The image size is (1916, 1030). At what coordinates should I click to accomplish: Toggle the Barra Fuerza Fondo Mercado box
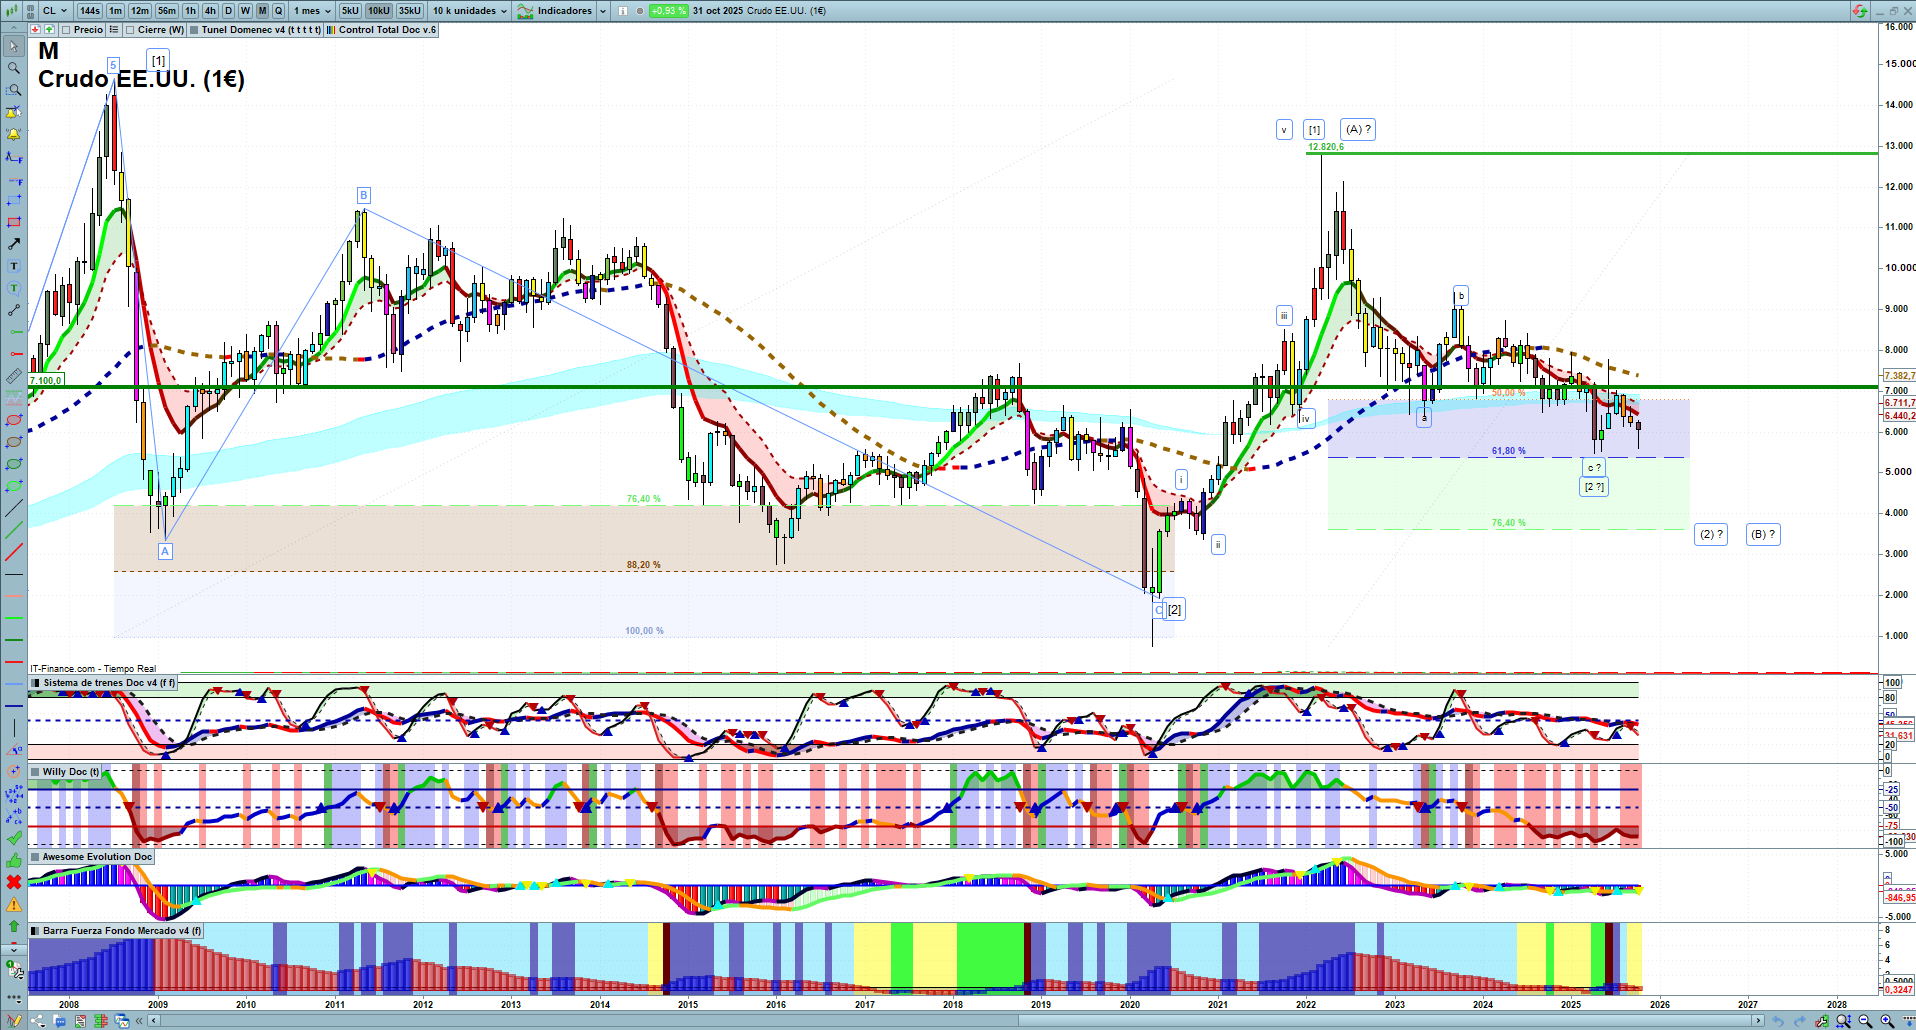pos(36,931)
